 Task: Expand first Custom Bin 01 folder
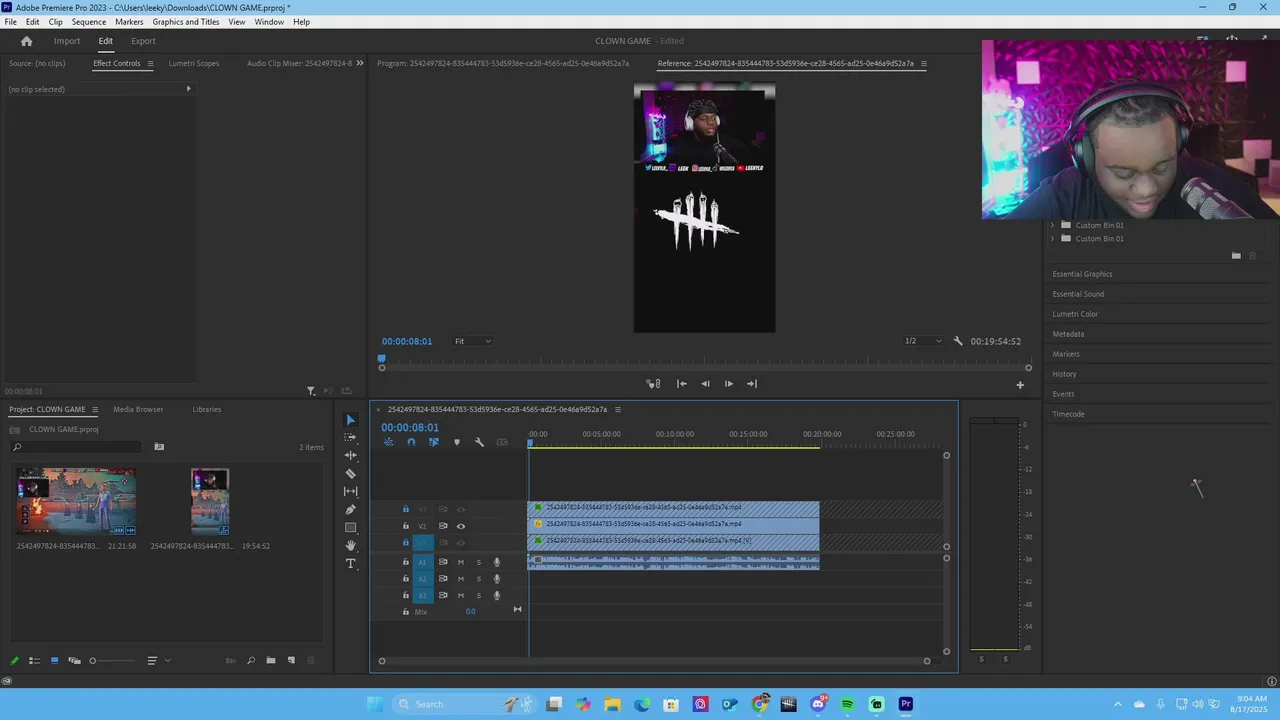1052,225
